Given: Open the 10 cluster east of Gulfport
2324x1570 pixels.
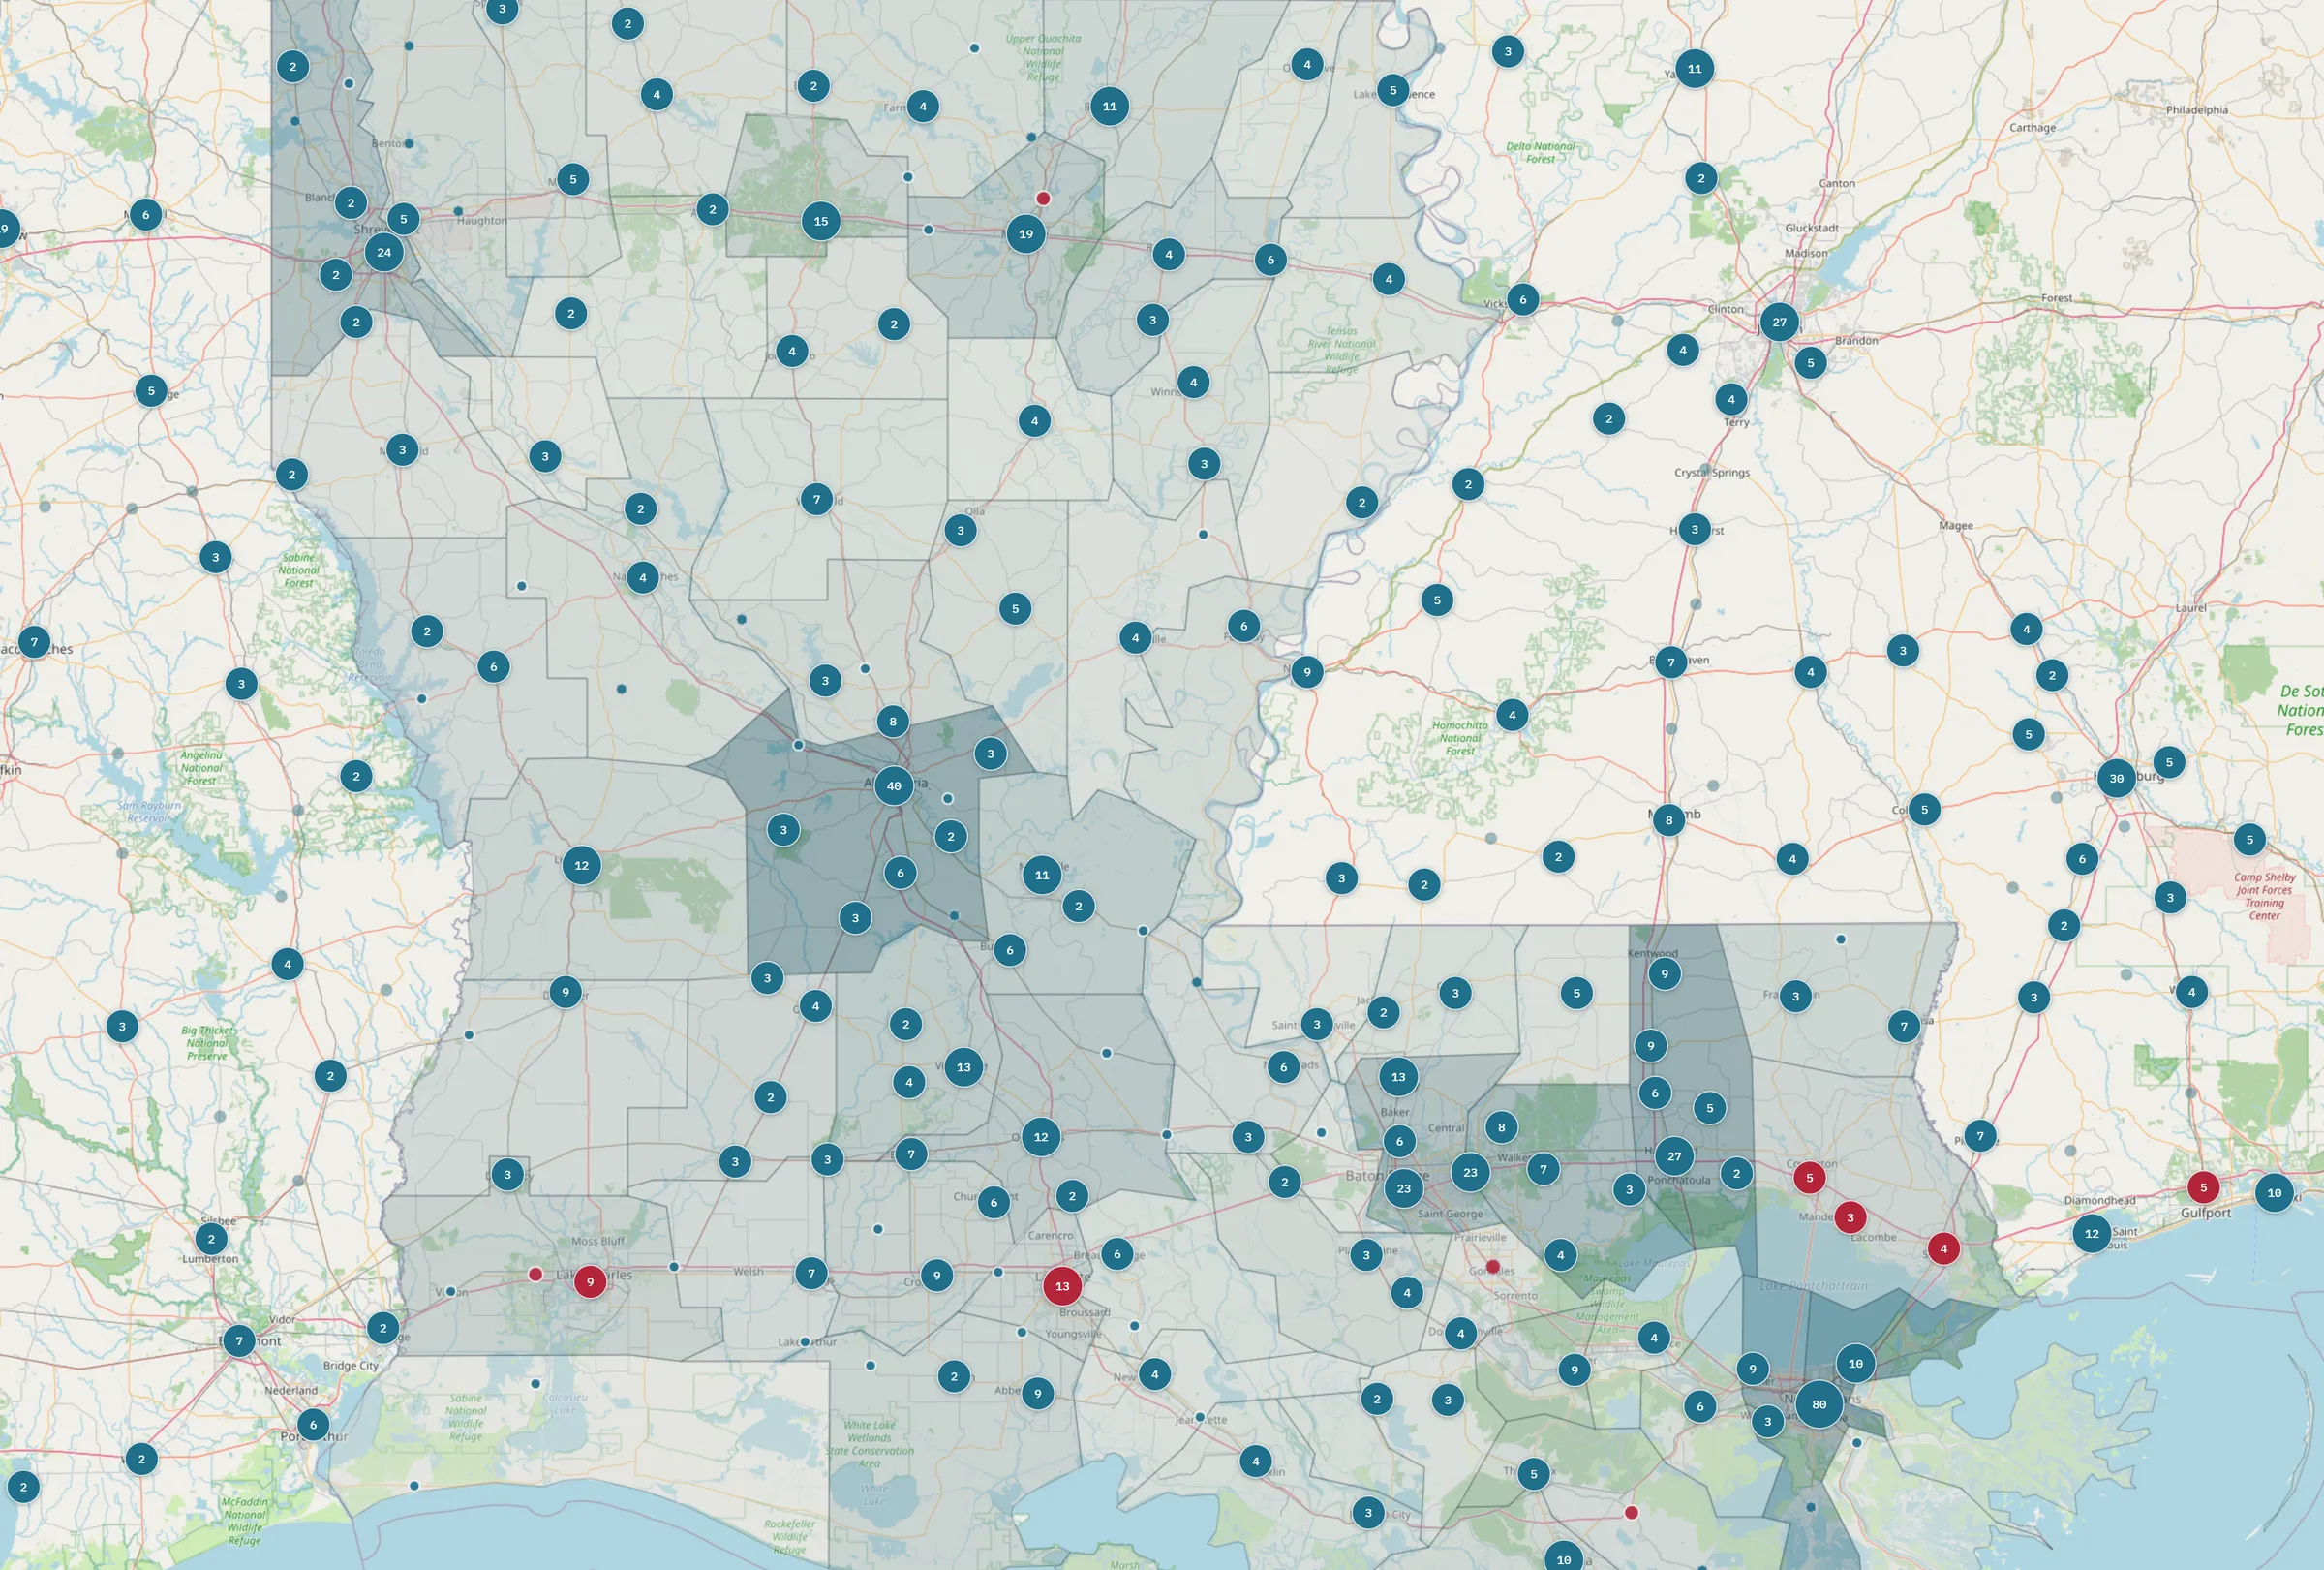Looking at the screenshot, I should click(2274, 1192).
